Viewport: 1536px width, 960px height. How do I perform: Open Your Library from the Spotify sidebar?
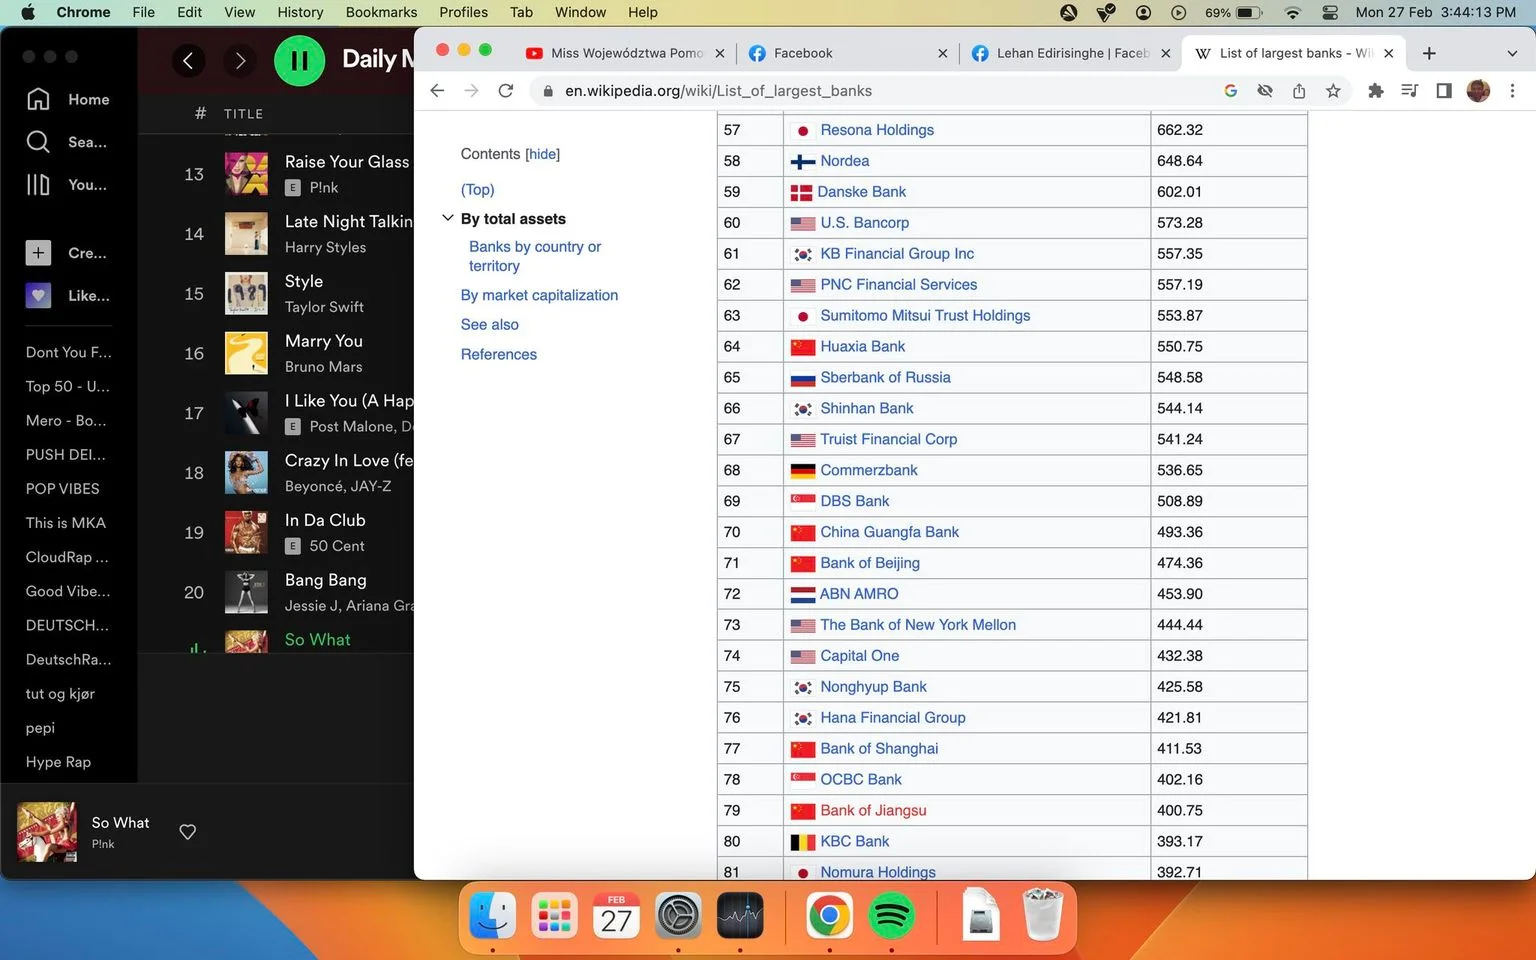point(38,185)
